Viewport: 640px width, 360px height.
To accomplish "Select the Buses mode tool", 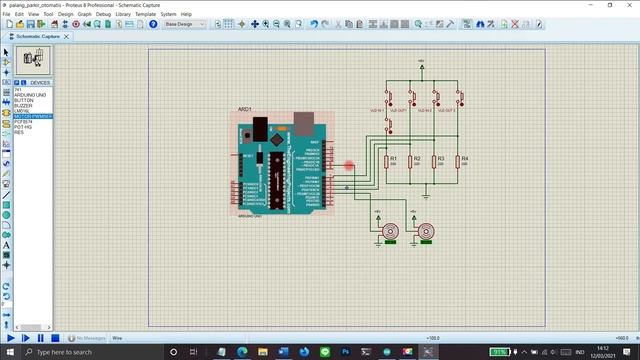I will (x=6, y=102).
